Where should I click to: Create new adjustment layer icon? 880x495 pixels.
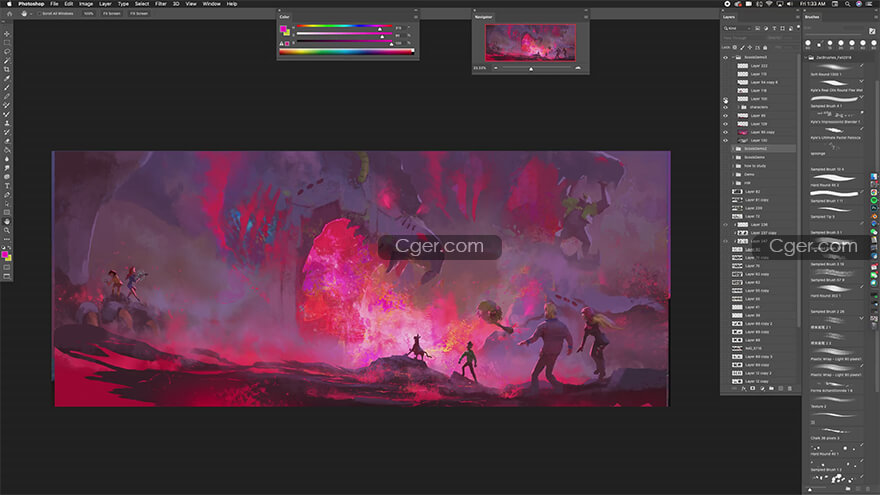(762, 388)
